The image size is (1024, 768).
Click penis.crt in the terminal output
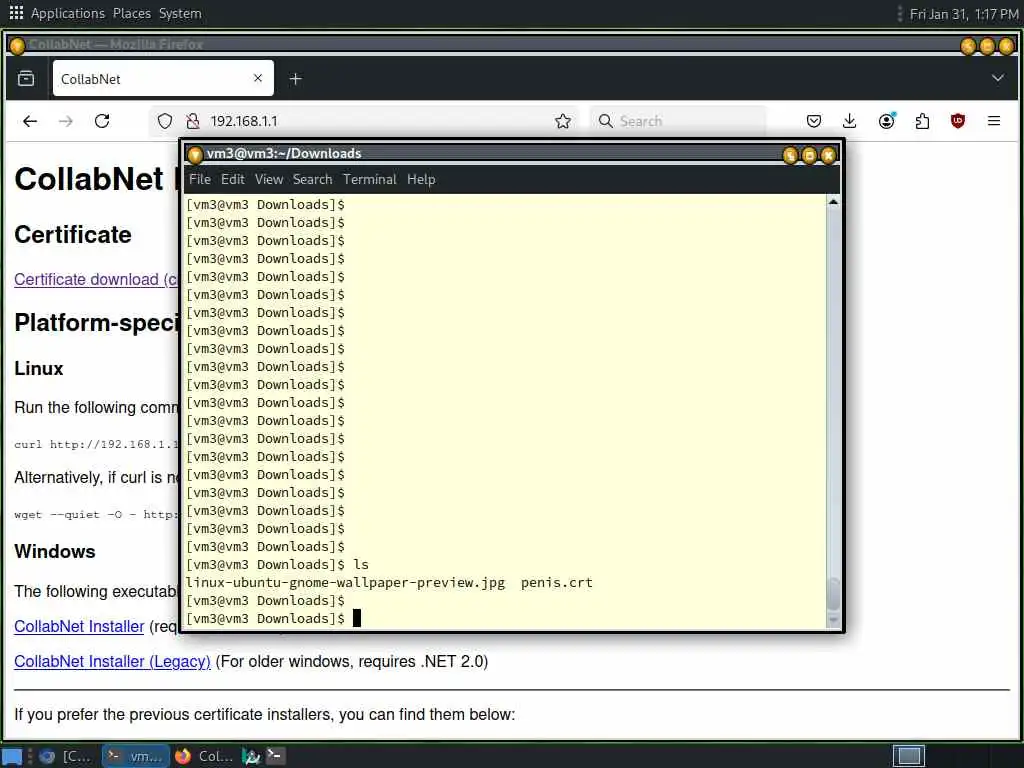[x=556, y=583]
